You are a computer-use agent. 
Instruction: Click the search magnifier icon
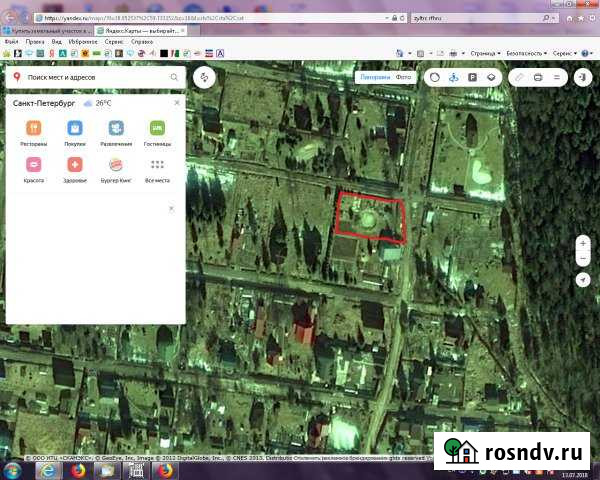174,77
